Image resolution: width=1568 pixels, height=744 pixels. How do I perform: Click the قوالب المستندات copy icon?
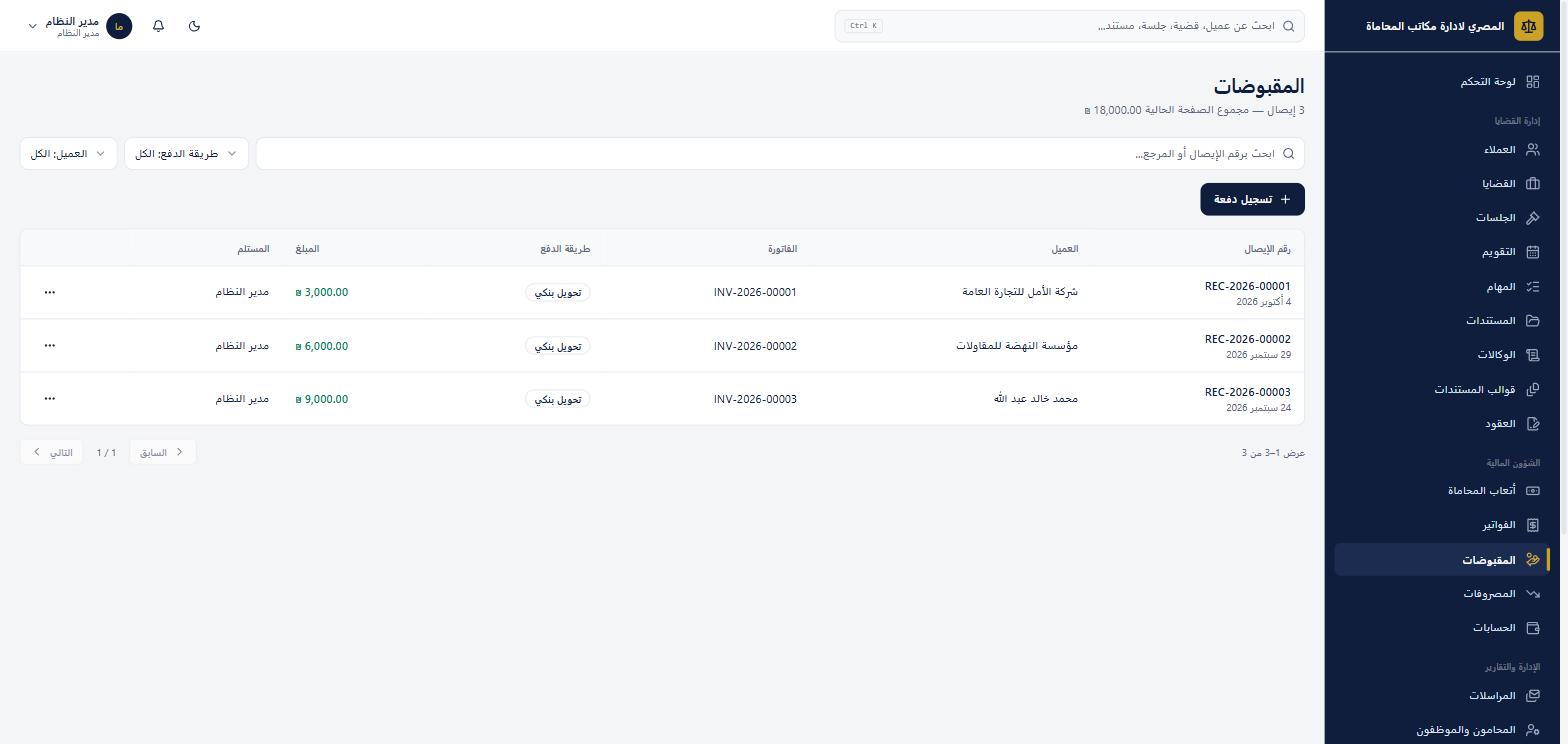(1533, 389)
